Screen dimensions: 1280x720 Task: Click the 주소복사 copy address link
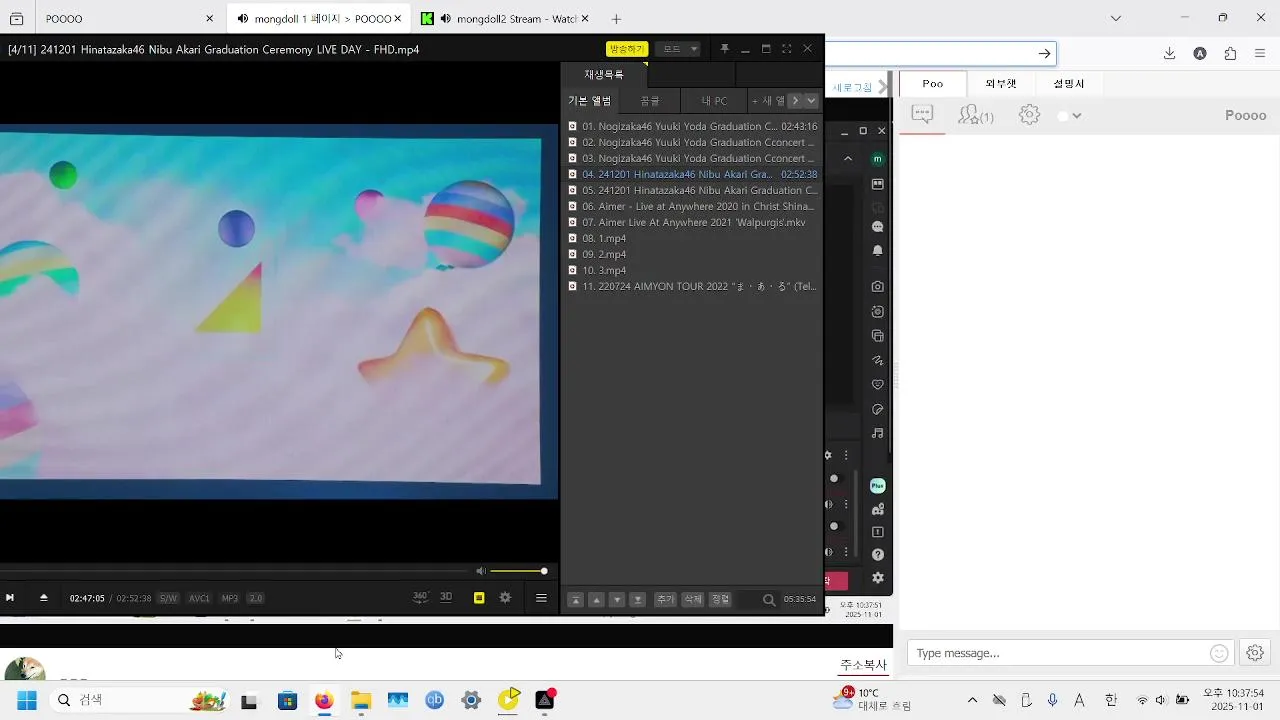click(x=863, y=665)
